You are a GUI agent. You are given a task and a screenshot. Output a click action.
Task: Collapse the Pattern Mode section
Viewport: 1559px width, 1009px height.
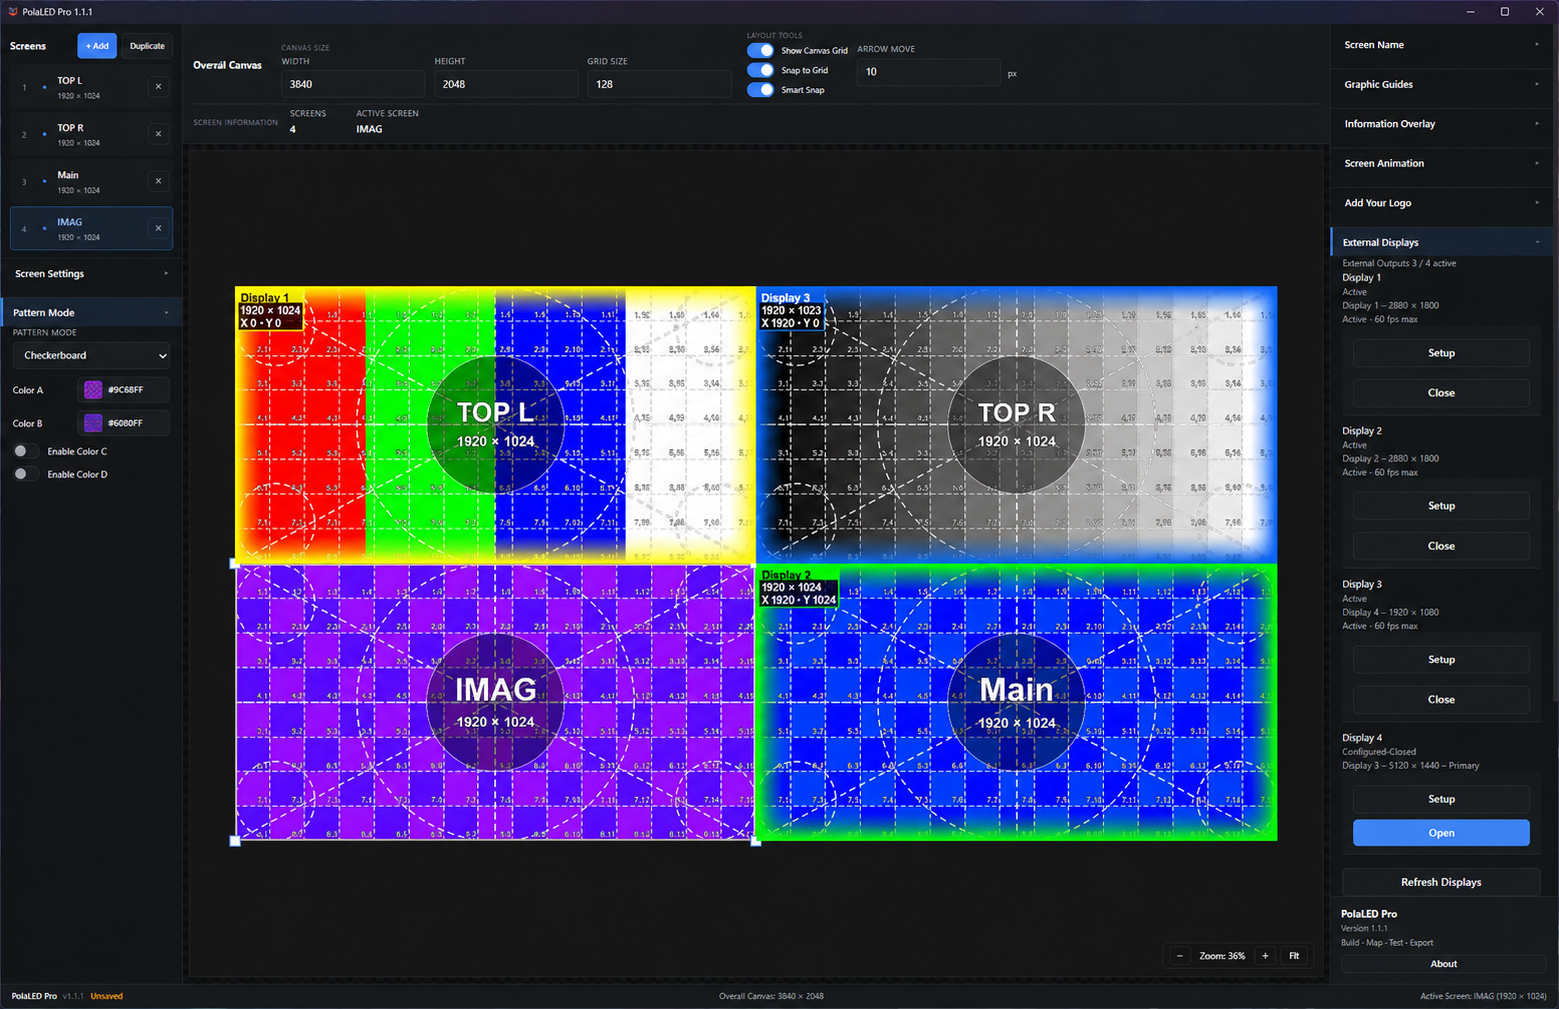pyautogui.click(x=91, y=313)
